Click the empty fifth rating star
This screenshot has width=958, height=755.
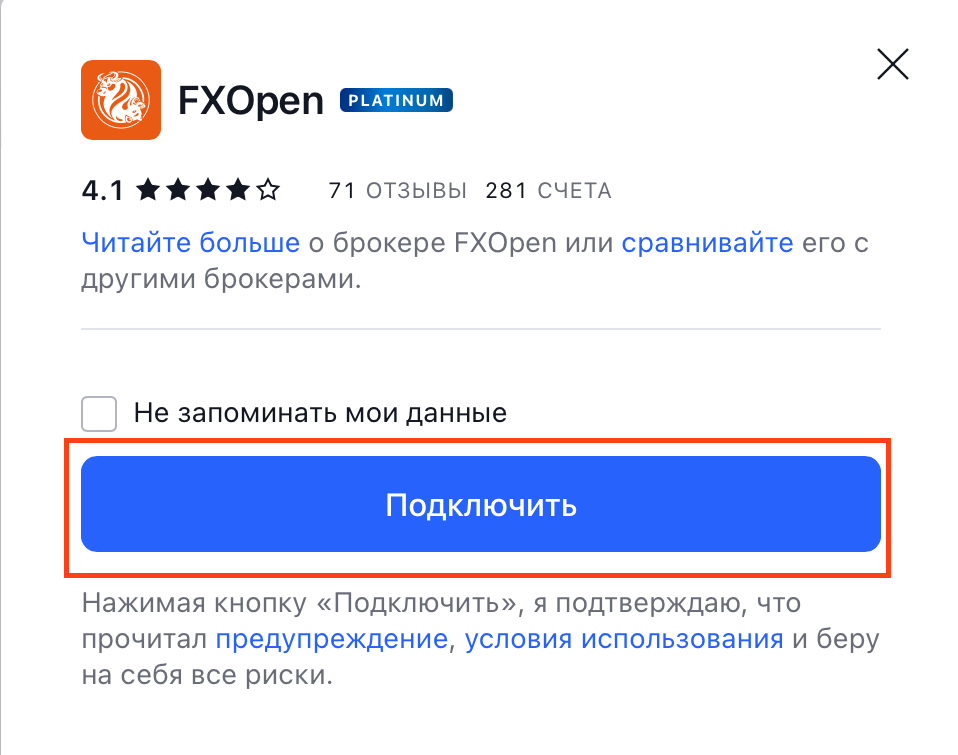pyautogui.click(x=268, y=190)
